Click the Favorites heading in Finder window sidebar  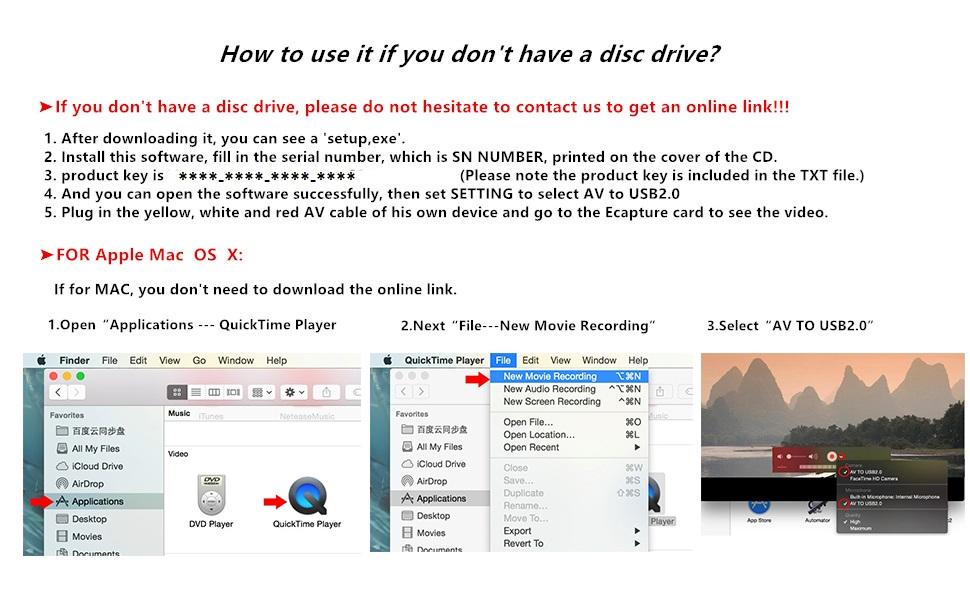(67, 415)
